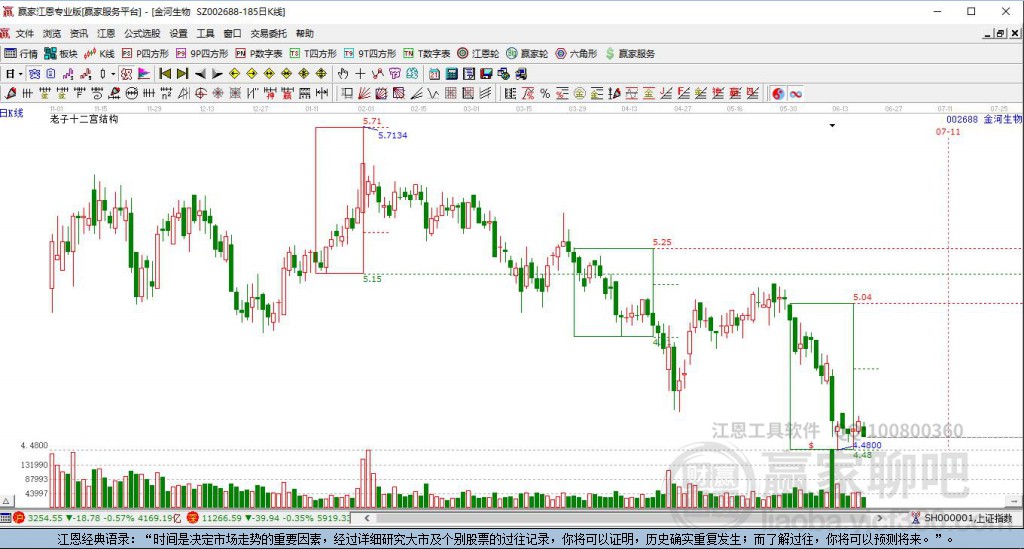This screenshot has width=1024, height=549.
Task: Open the 工具 menu
Action: (205, 33)
